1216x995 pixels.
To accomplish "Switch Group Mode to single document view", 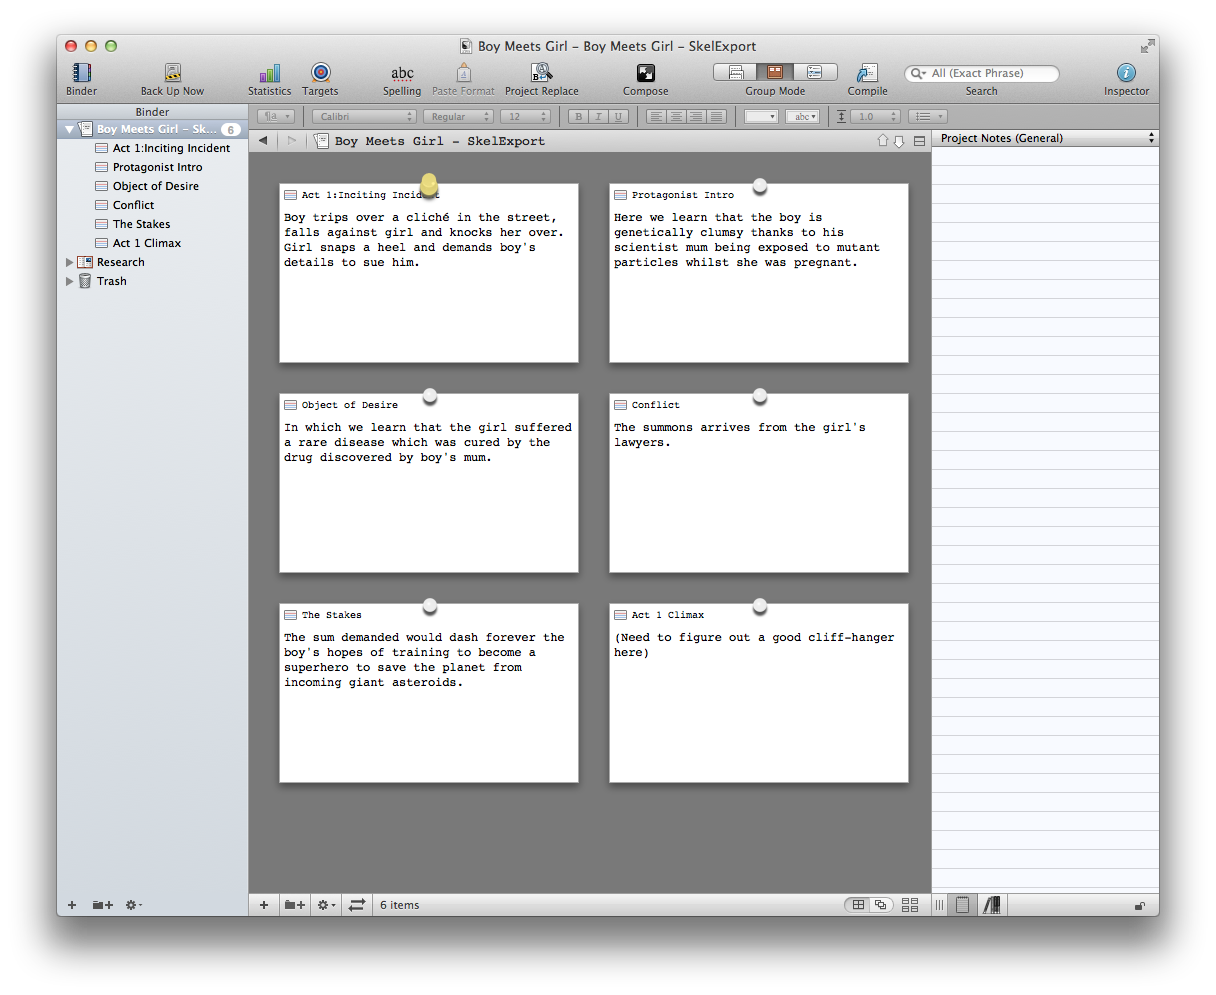I will [x=735, y=71].
